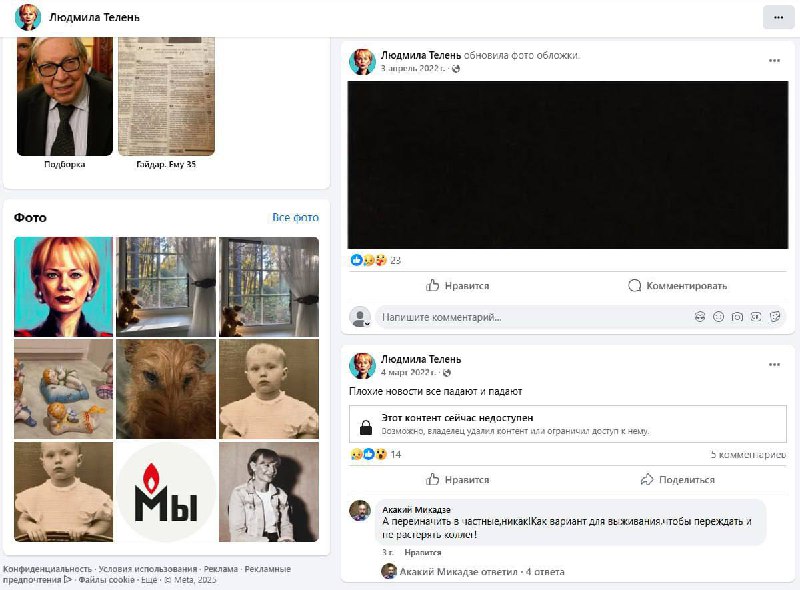
Task: Open the sticker picker icon
Action: (x=774, y=317)
